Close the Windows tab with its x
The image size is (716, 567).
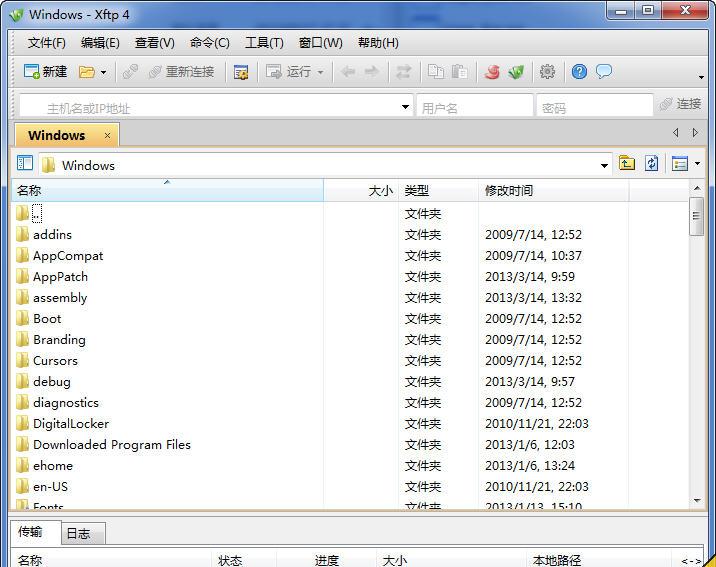point(107,136)
